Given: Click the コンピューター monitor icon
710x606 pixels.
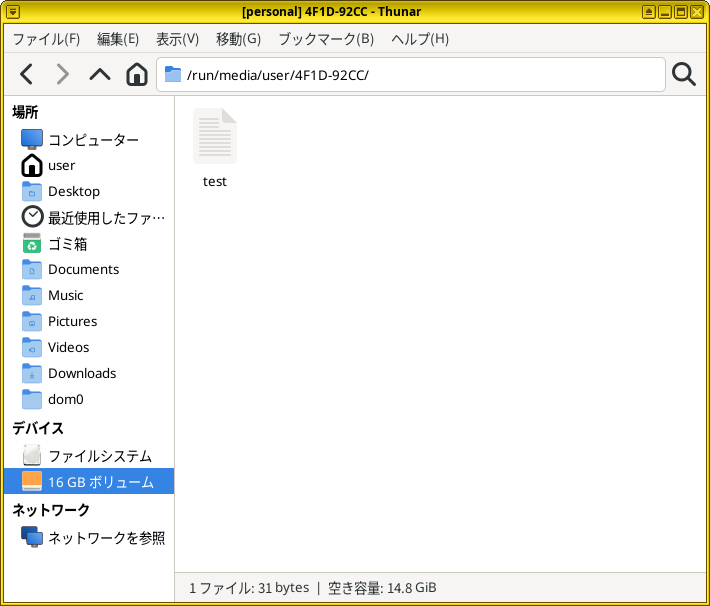Looking at the screenshot, I should (32, 139).
